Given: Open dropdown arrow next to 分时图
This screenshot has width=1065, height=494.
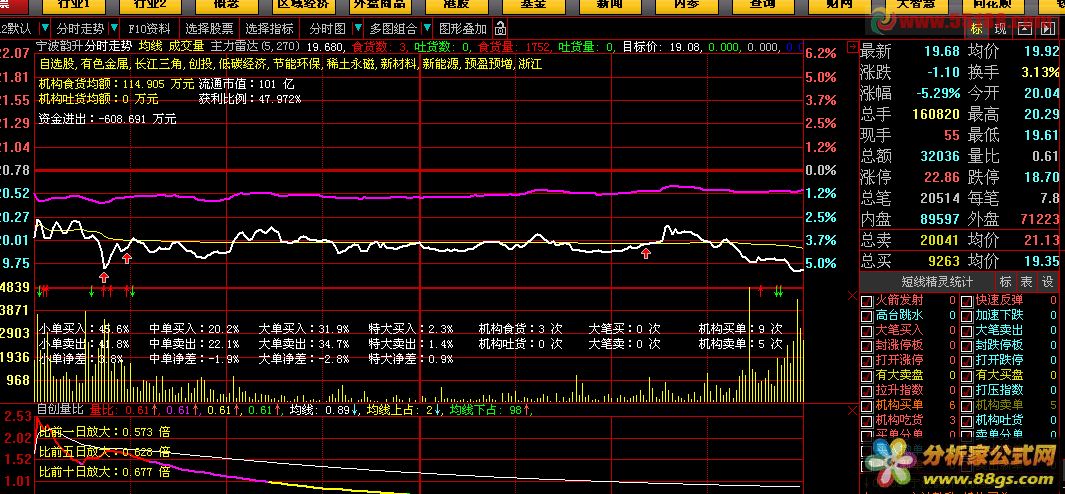Looking at the screenshot, I should (357, 29).
